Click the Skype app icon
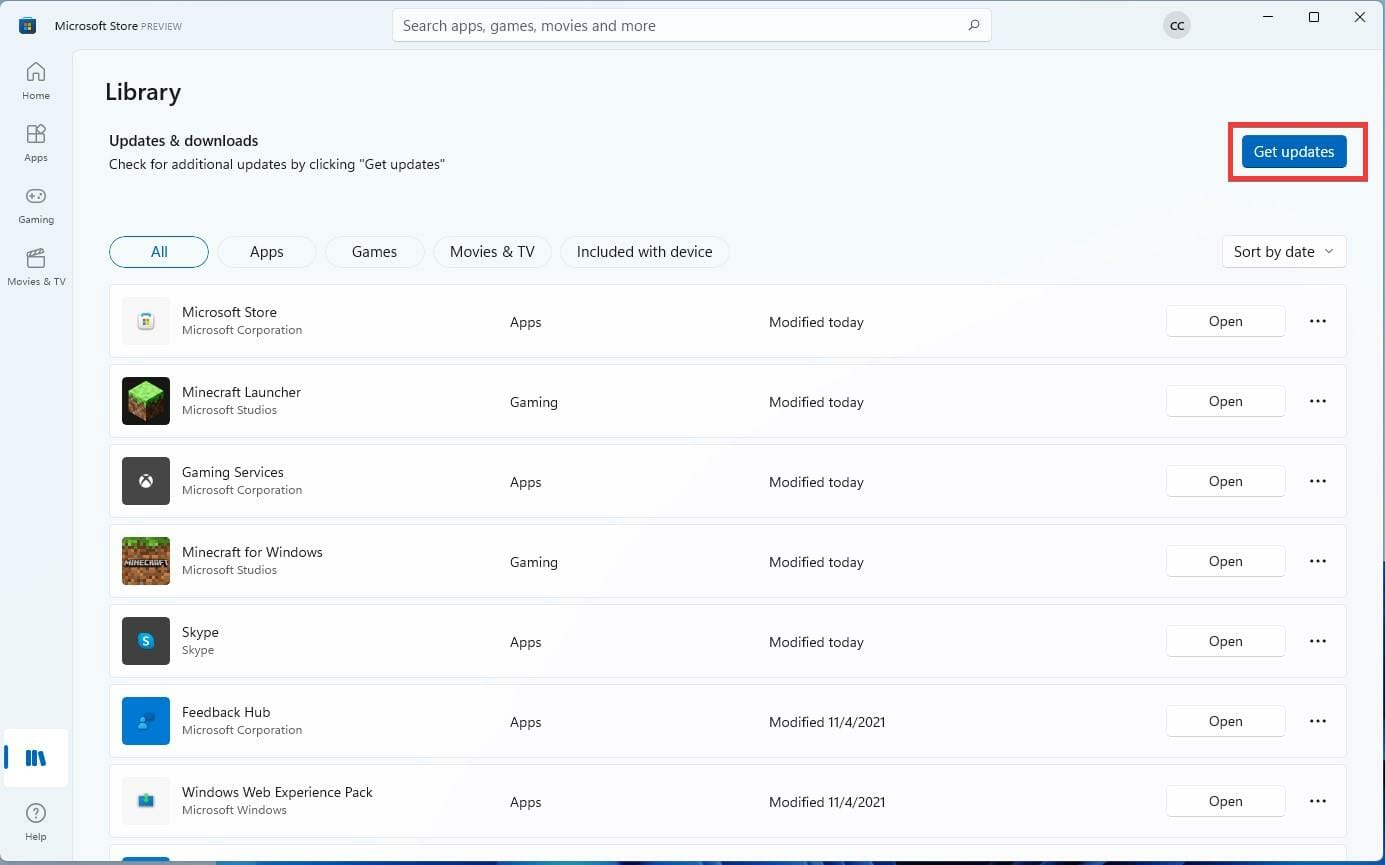Image resolution: width=1385 pixels, height=865 pixels. pos(146,641)
